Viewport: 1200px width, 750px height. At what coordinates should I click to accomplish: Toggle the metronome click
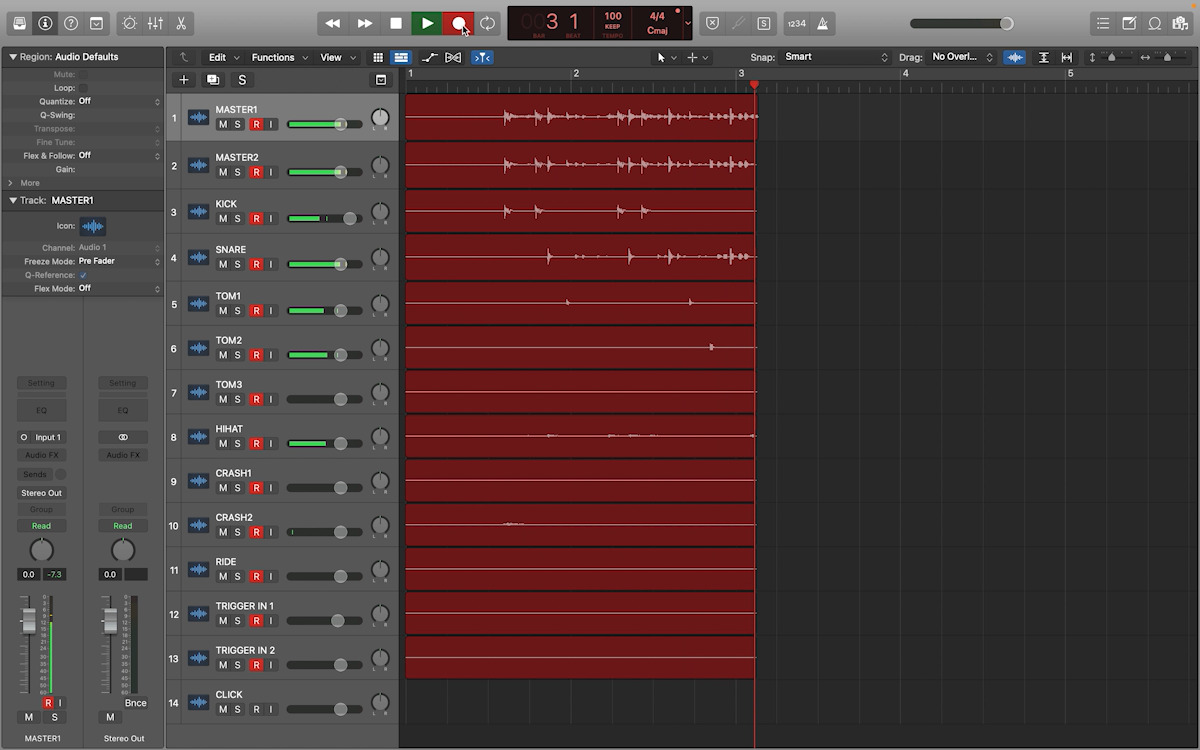(823, 23)
